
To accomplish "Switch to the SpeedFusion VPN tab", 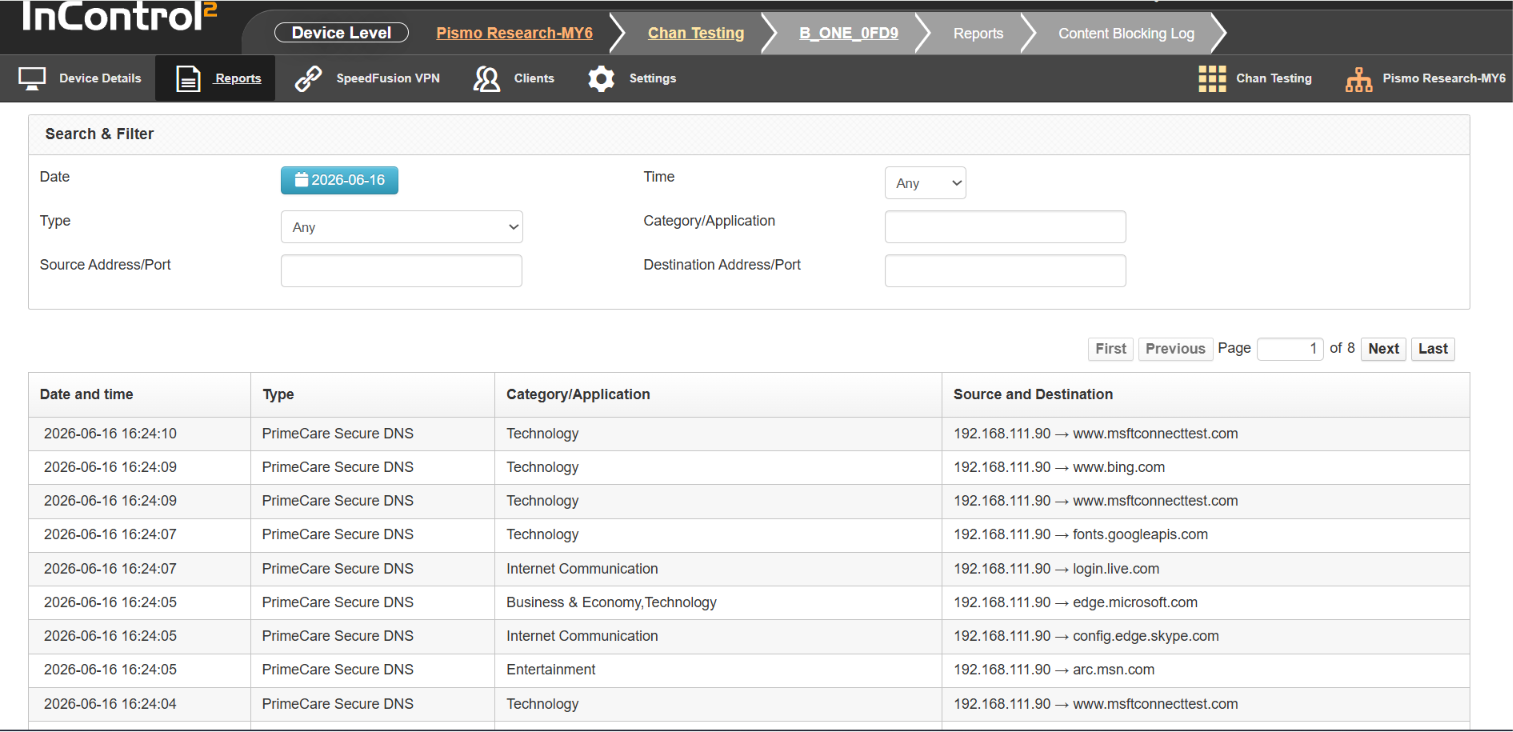I will 367,79.
